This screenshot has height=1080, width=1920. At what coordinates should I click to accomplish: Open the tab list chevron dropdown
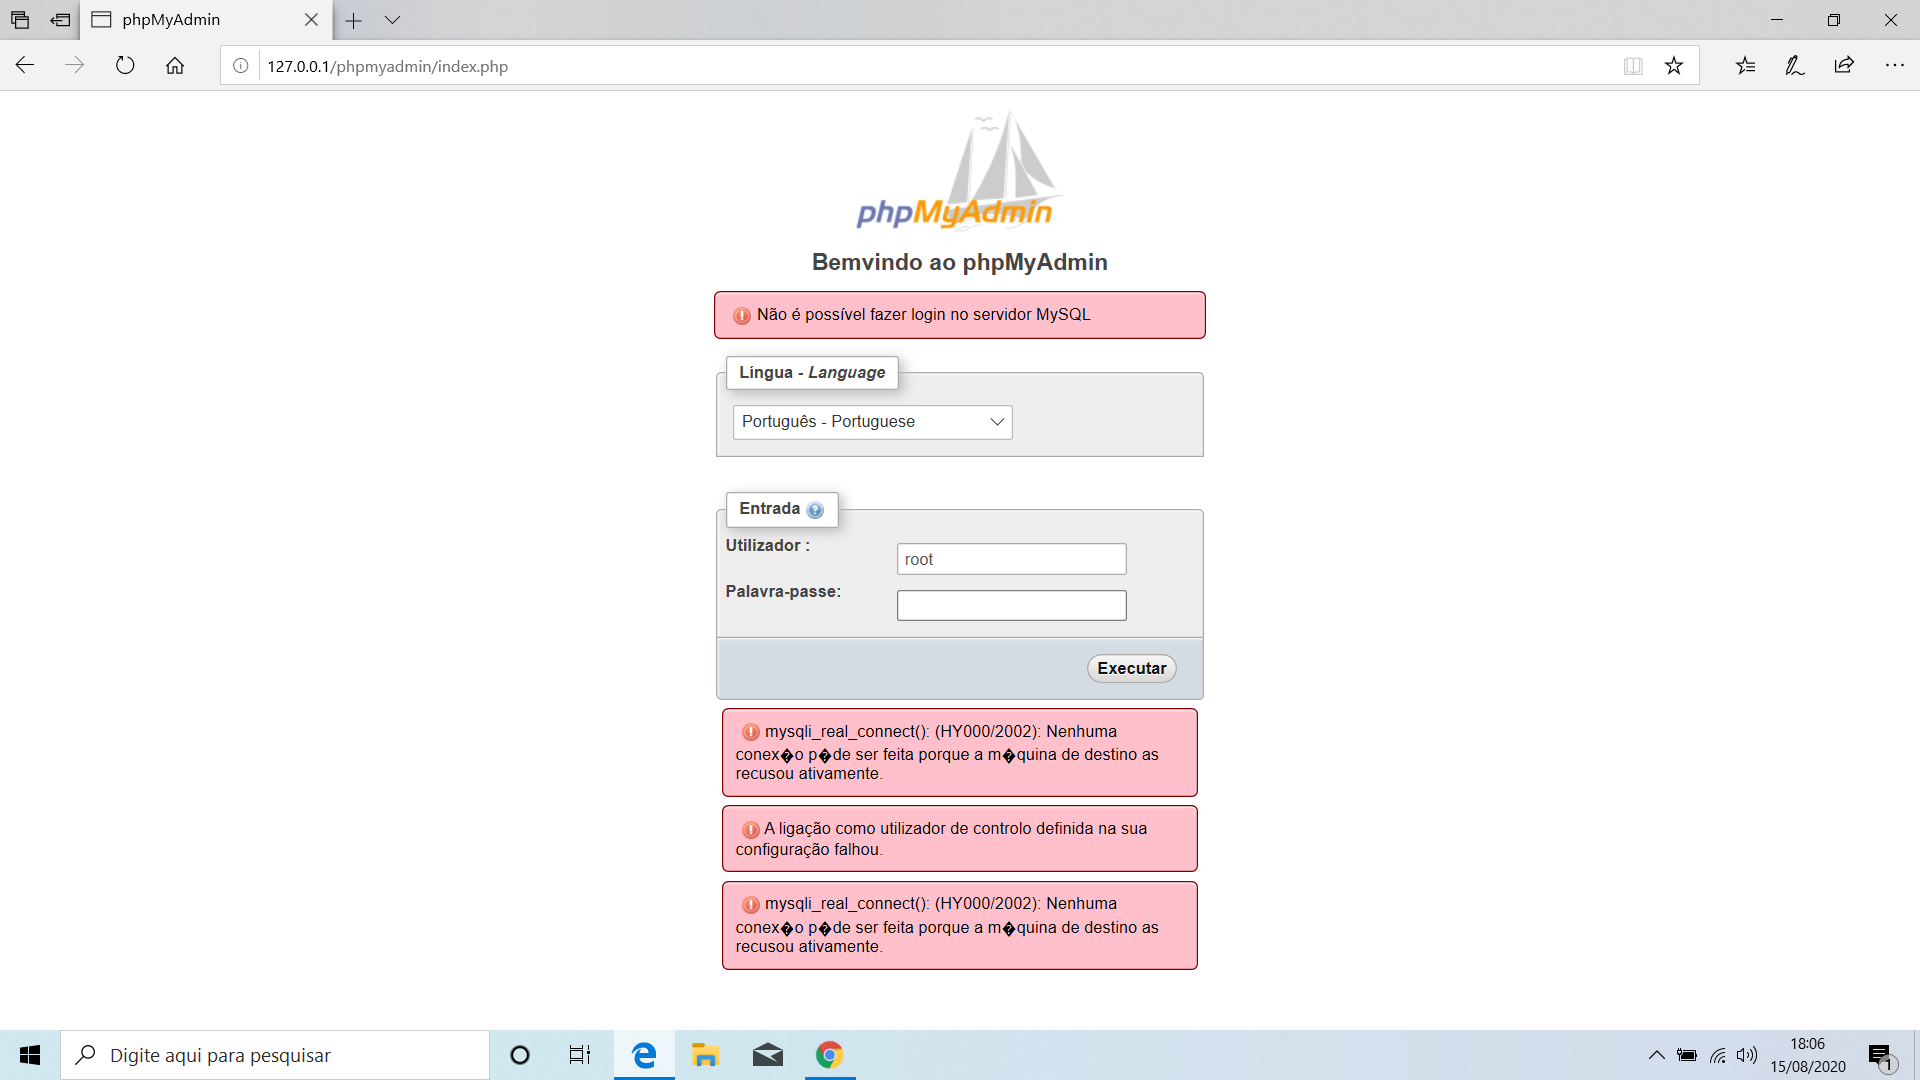(392, 20)
